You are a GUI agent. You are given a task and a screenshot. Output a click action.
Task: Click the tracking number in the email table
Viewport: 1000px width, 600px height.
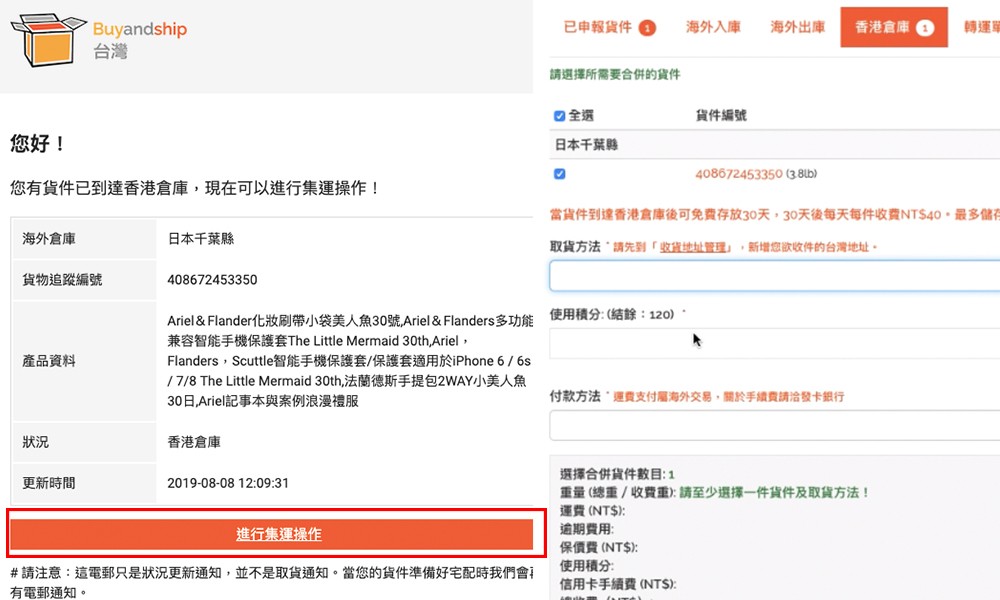pyautogui.click(x=212, y=280)
